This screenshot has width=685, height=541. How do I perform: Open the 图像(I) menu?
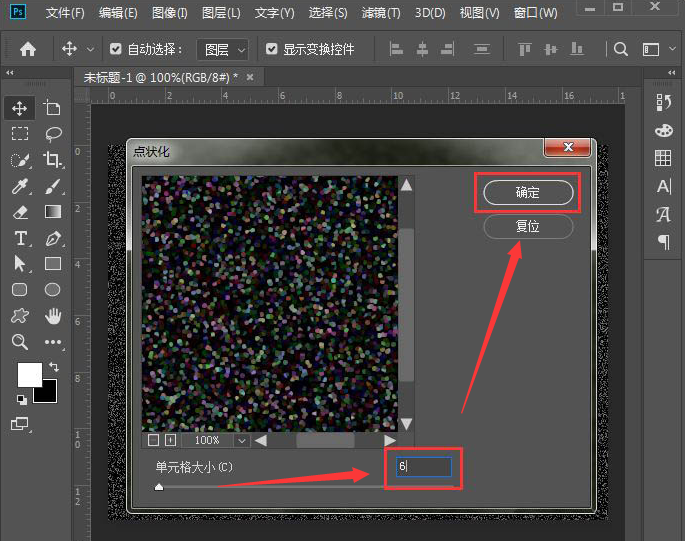[169, 13]
